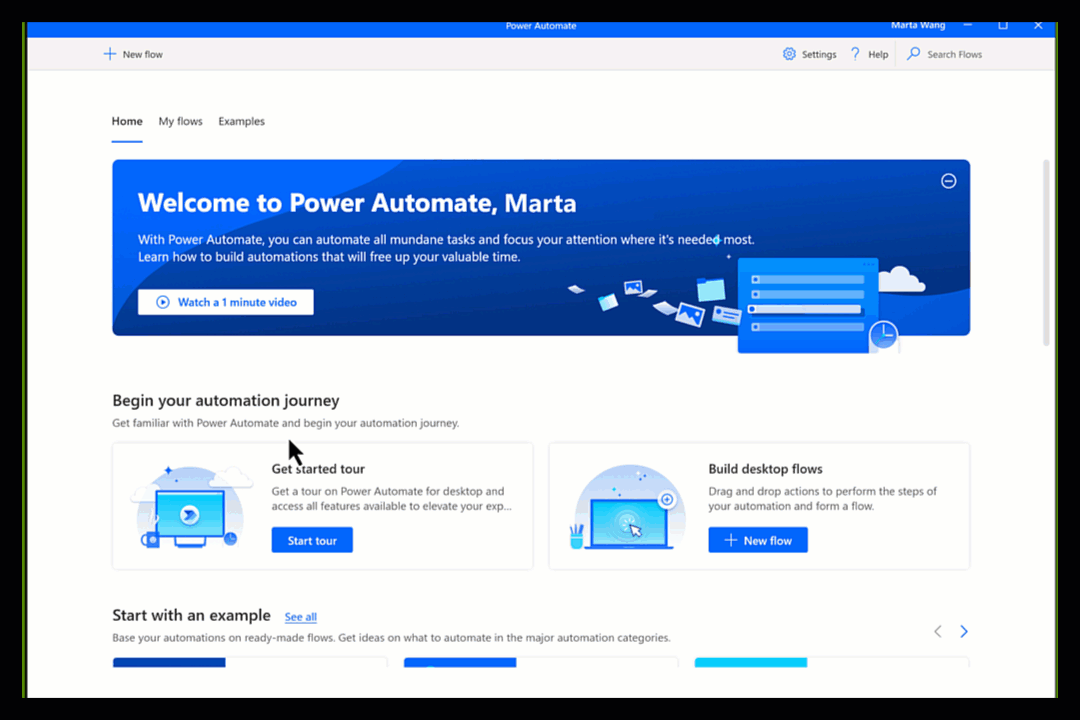Go to previous examples with left chevron
Screen dimensions: 1080x720
937,631
